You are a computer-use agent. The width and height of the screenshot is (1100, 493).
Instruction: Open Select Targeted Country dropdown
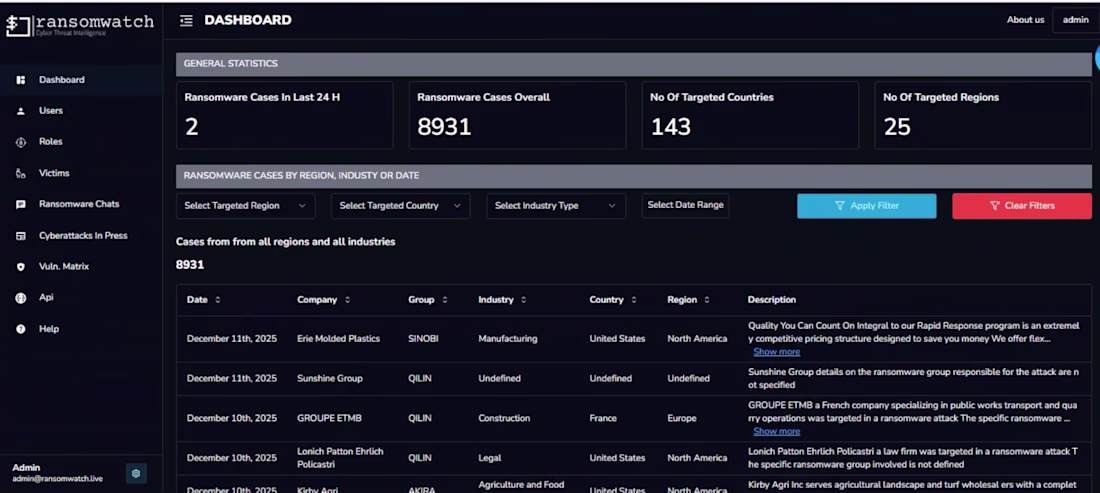401,206
